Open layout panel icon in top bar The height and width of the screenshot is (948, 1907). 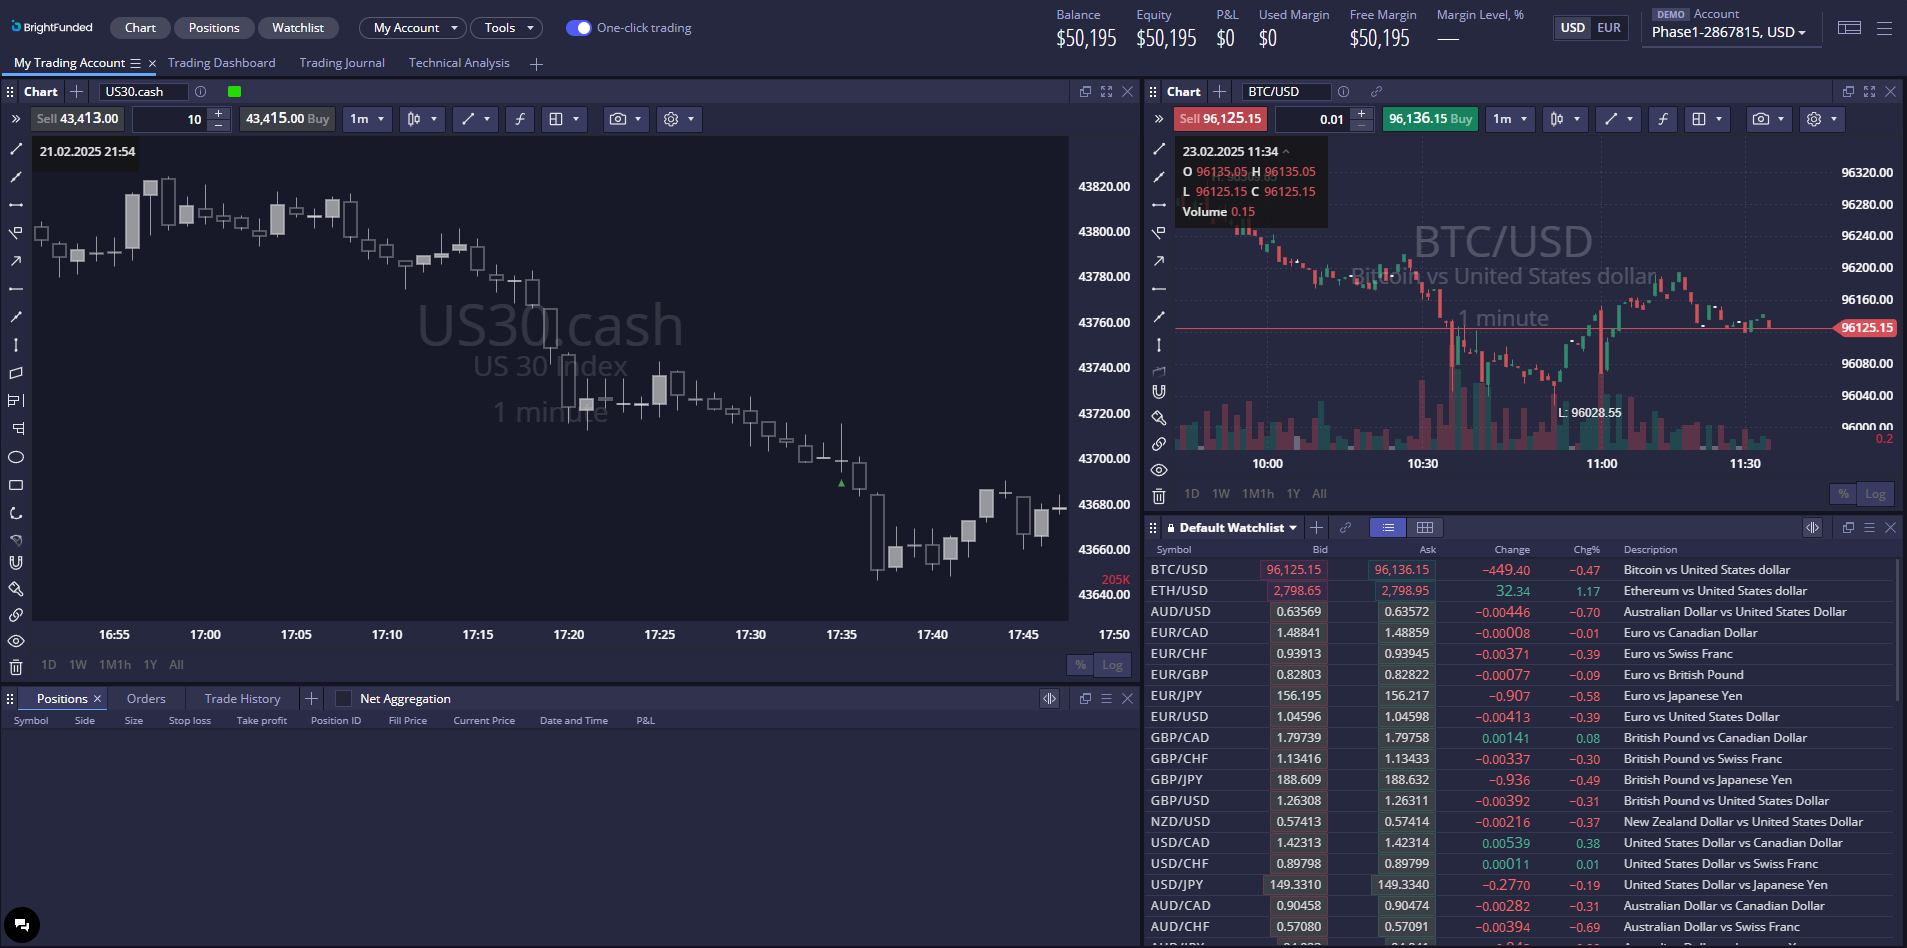tap(1850, 28)
